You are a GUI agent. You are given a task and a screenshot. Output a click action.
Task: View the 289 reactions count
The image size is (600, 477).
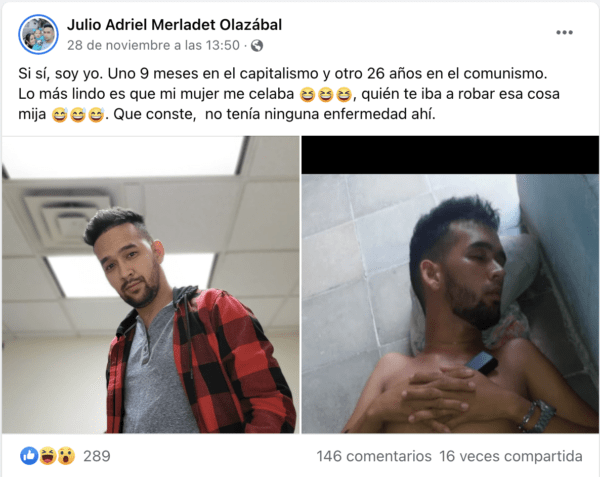(x=97, y=456)
